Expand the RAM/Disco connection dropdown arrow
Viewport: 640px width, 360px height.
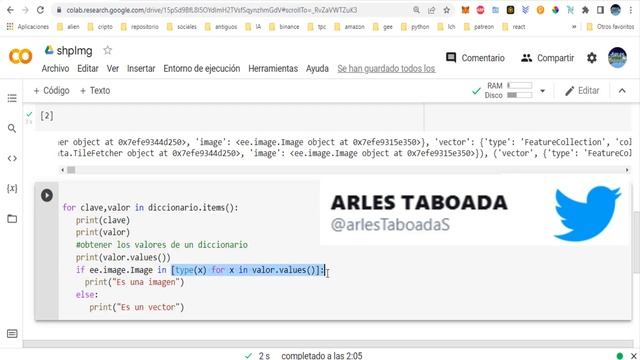[x=542, y=91]
